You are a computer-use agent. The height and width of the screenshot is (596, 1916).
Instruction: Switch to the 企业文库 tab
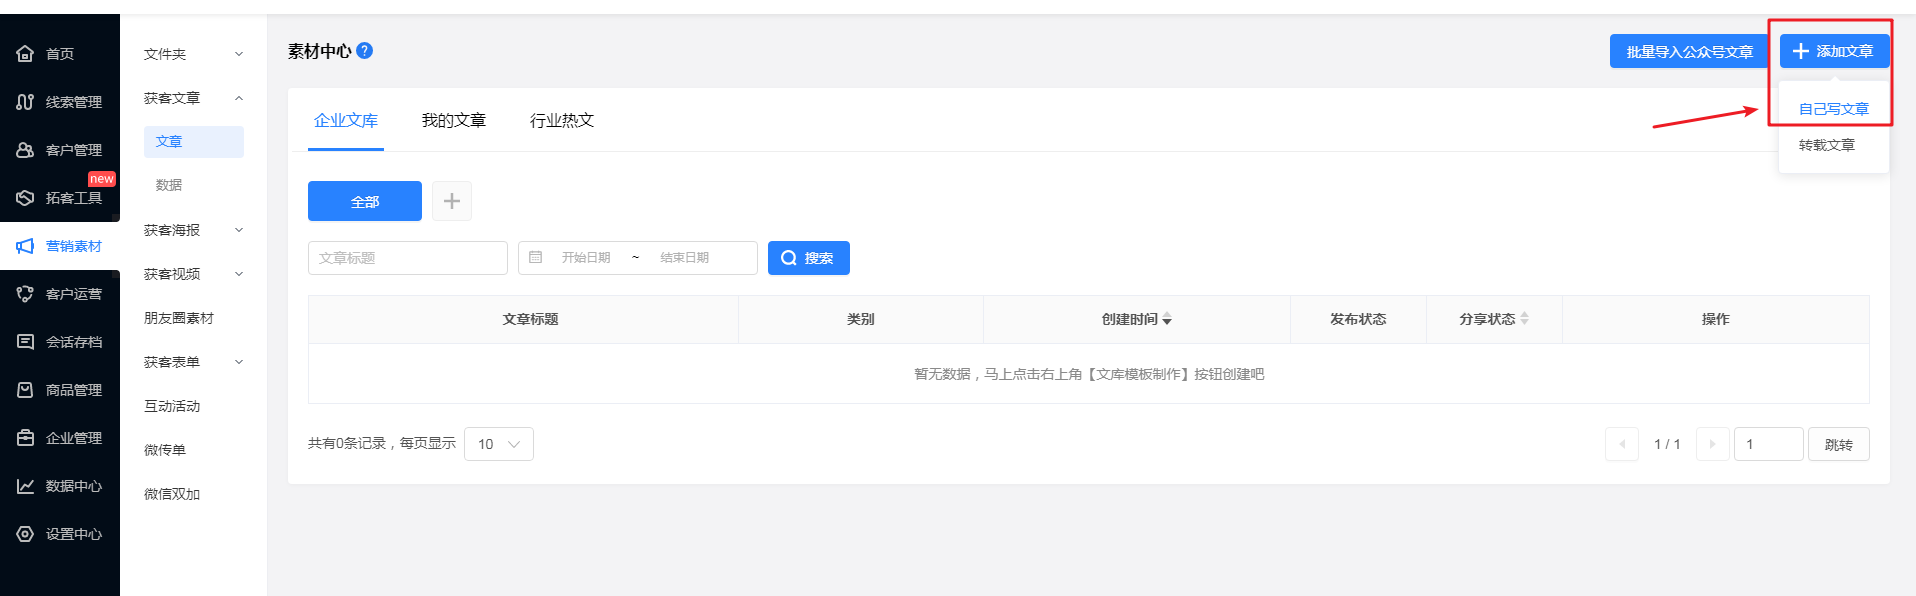click(x=346, y=120)
